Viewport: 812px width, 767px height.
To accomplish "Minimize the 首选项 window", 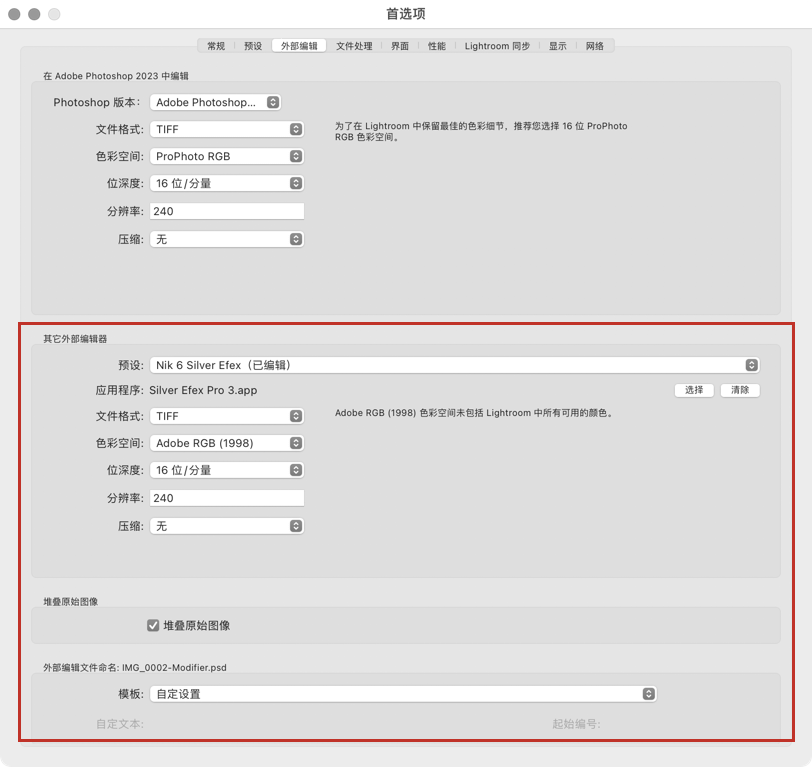I will [x=34, y=14].
